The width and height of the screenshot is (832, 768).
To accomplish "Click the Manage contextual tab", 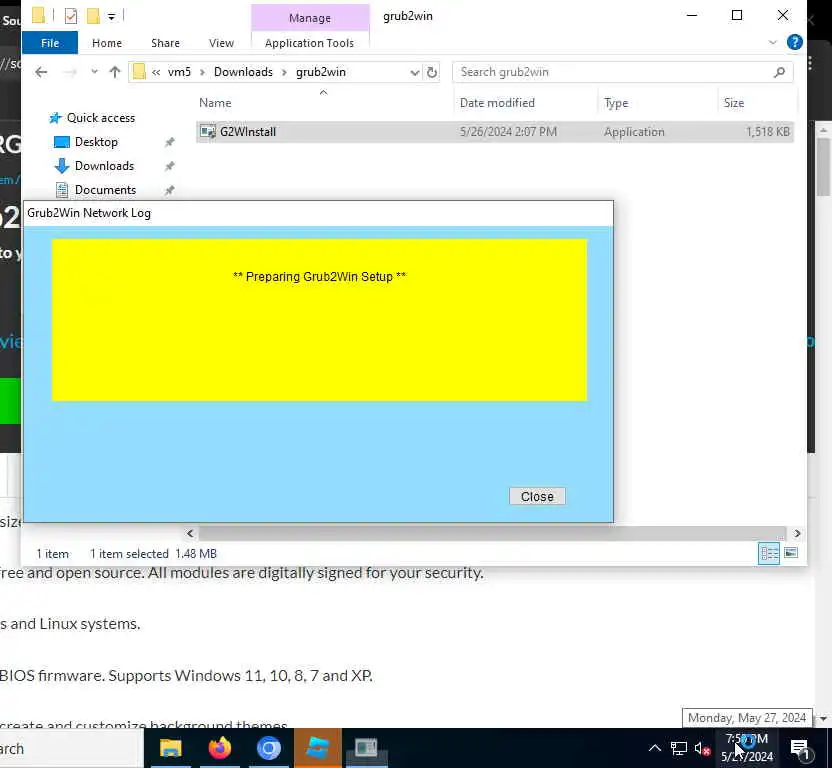I will (310, 18).
